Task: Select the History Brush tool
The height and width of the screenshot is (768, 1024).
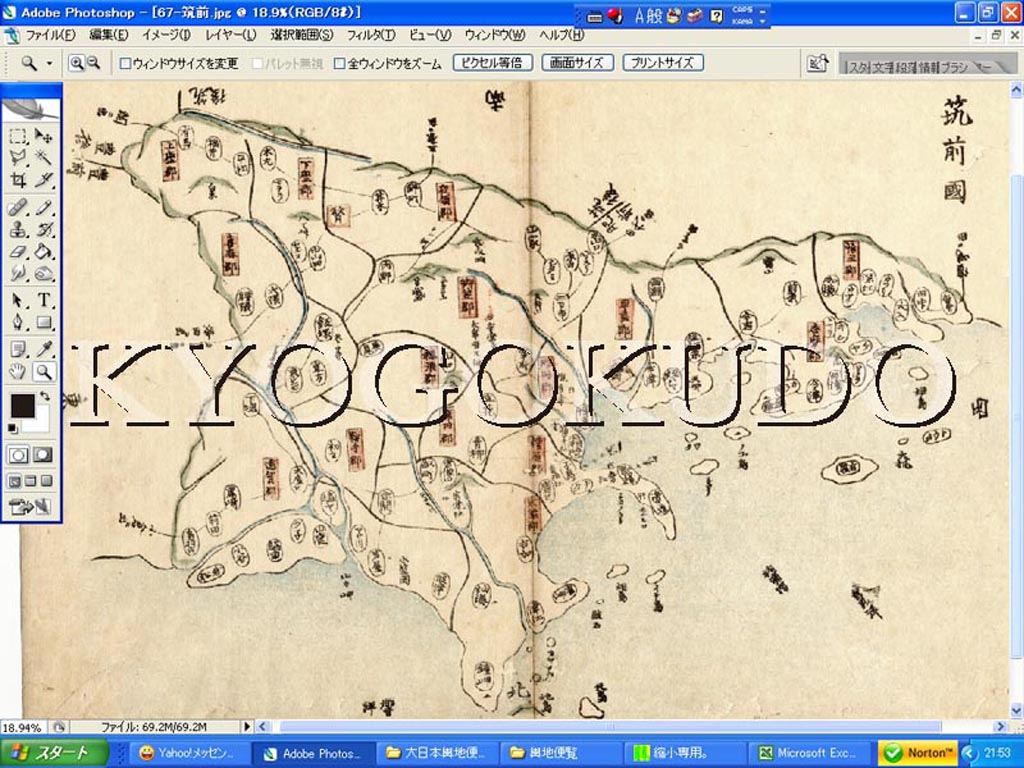Action: pyautogui.click(x=44, y=229)
